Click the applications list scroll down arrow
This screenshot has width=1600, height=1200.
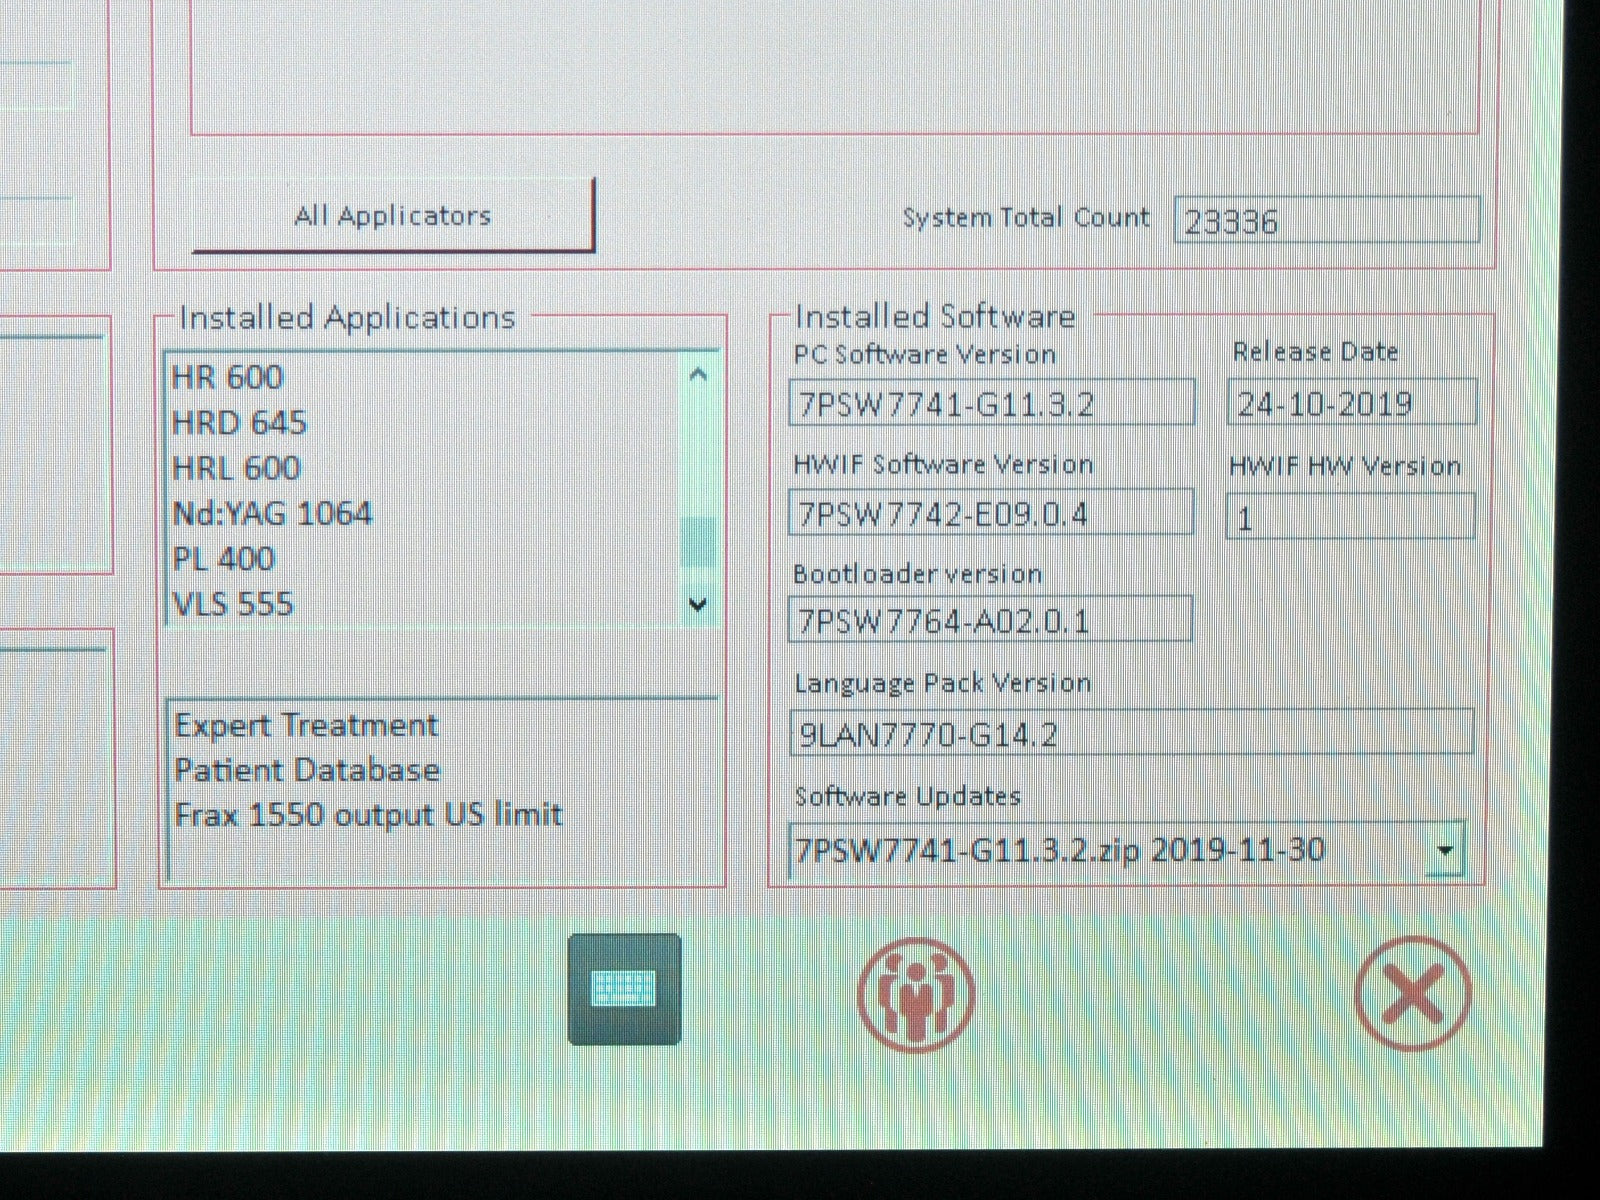[698, 604]
